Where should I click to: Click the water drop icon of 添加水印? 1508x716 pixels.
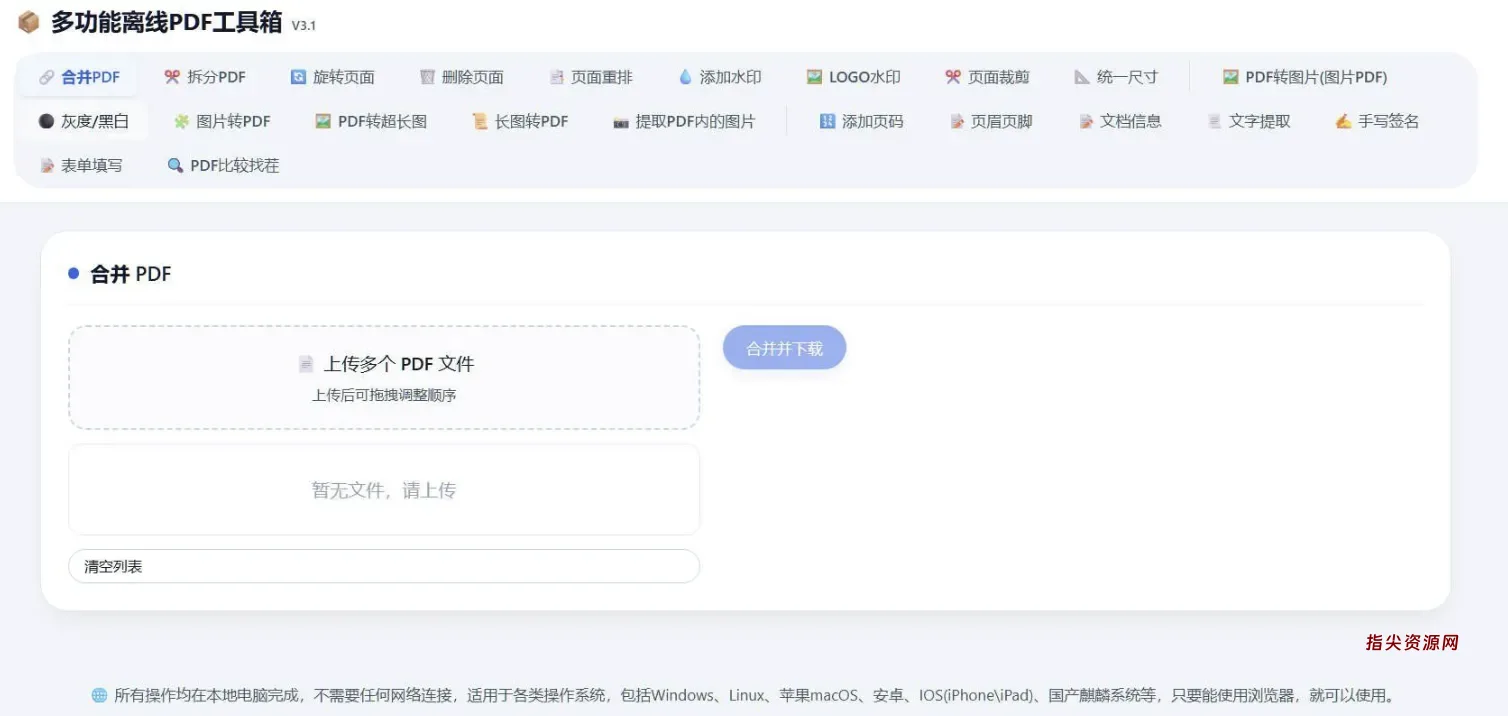point(685,77)
